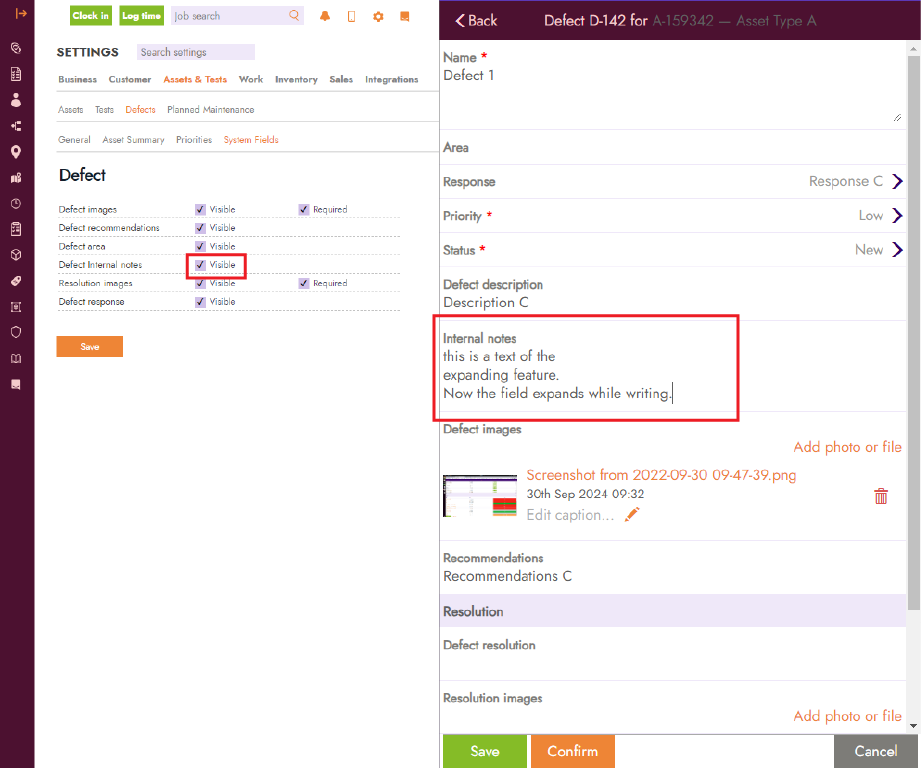The height and width of the screenshot is (768, 922).
Task: Open the Asset Summary tab
Action: coord(133,140)
